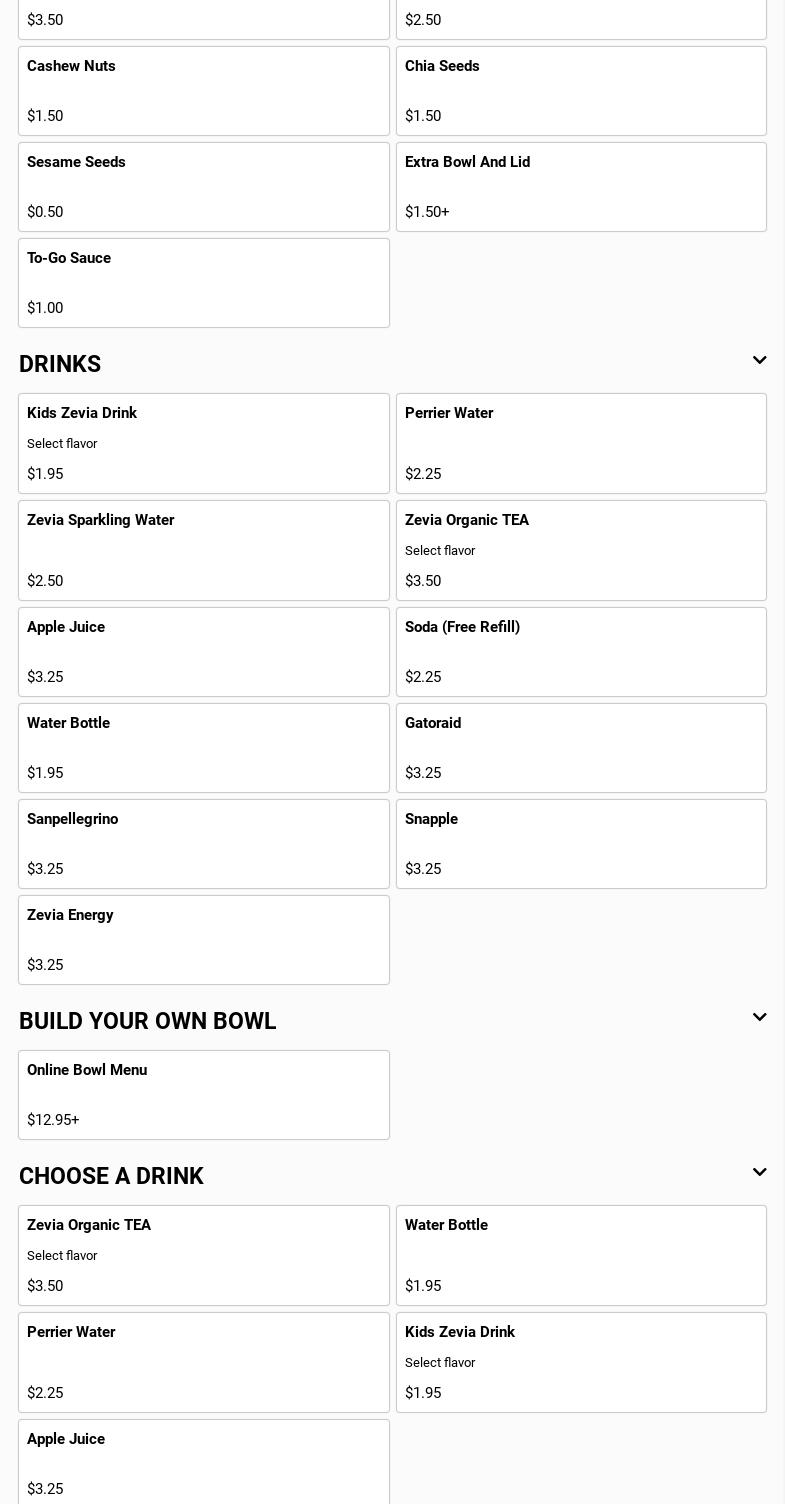The width and height of the screenshot is (785, 1504).
Task: Choose the Sanpellegrino drink
Action: (x=203, y=844)
